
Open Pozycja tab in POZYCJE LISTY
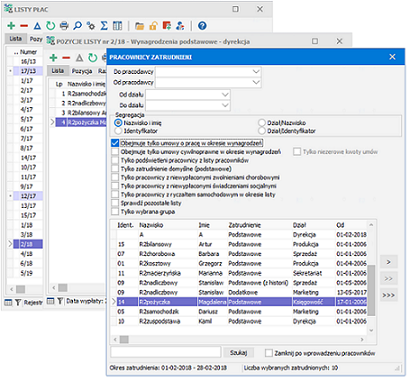82,71
